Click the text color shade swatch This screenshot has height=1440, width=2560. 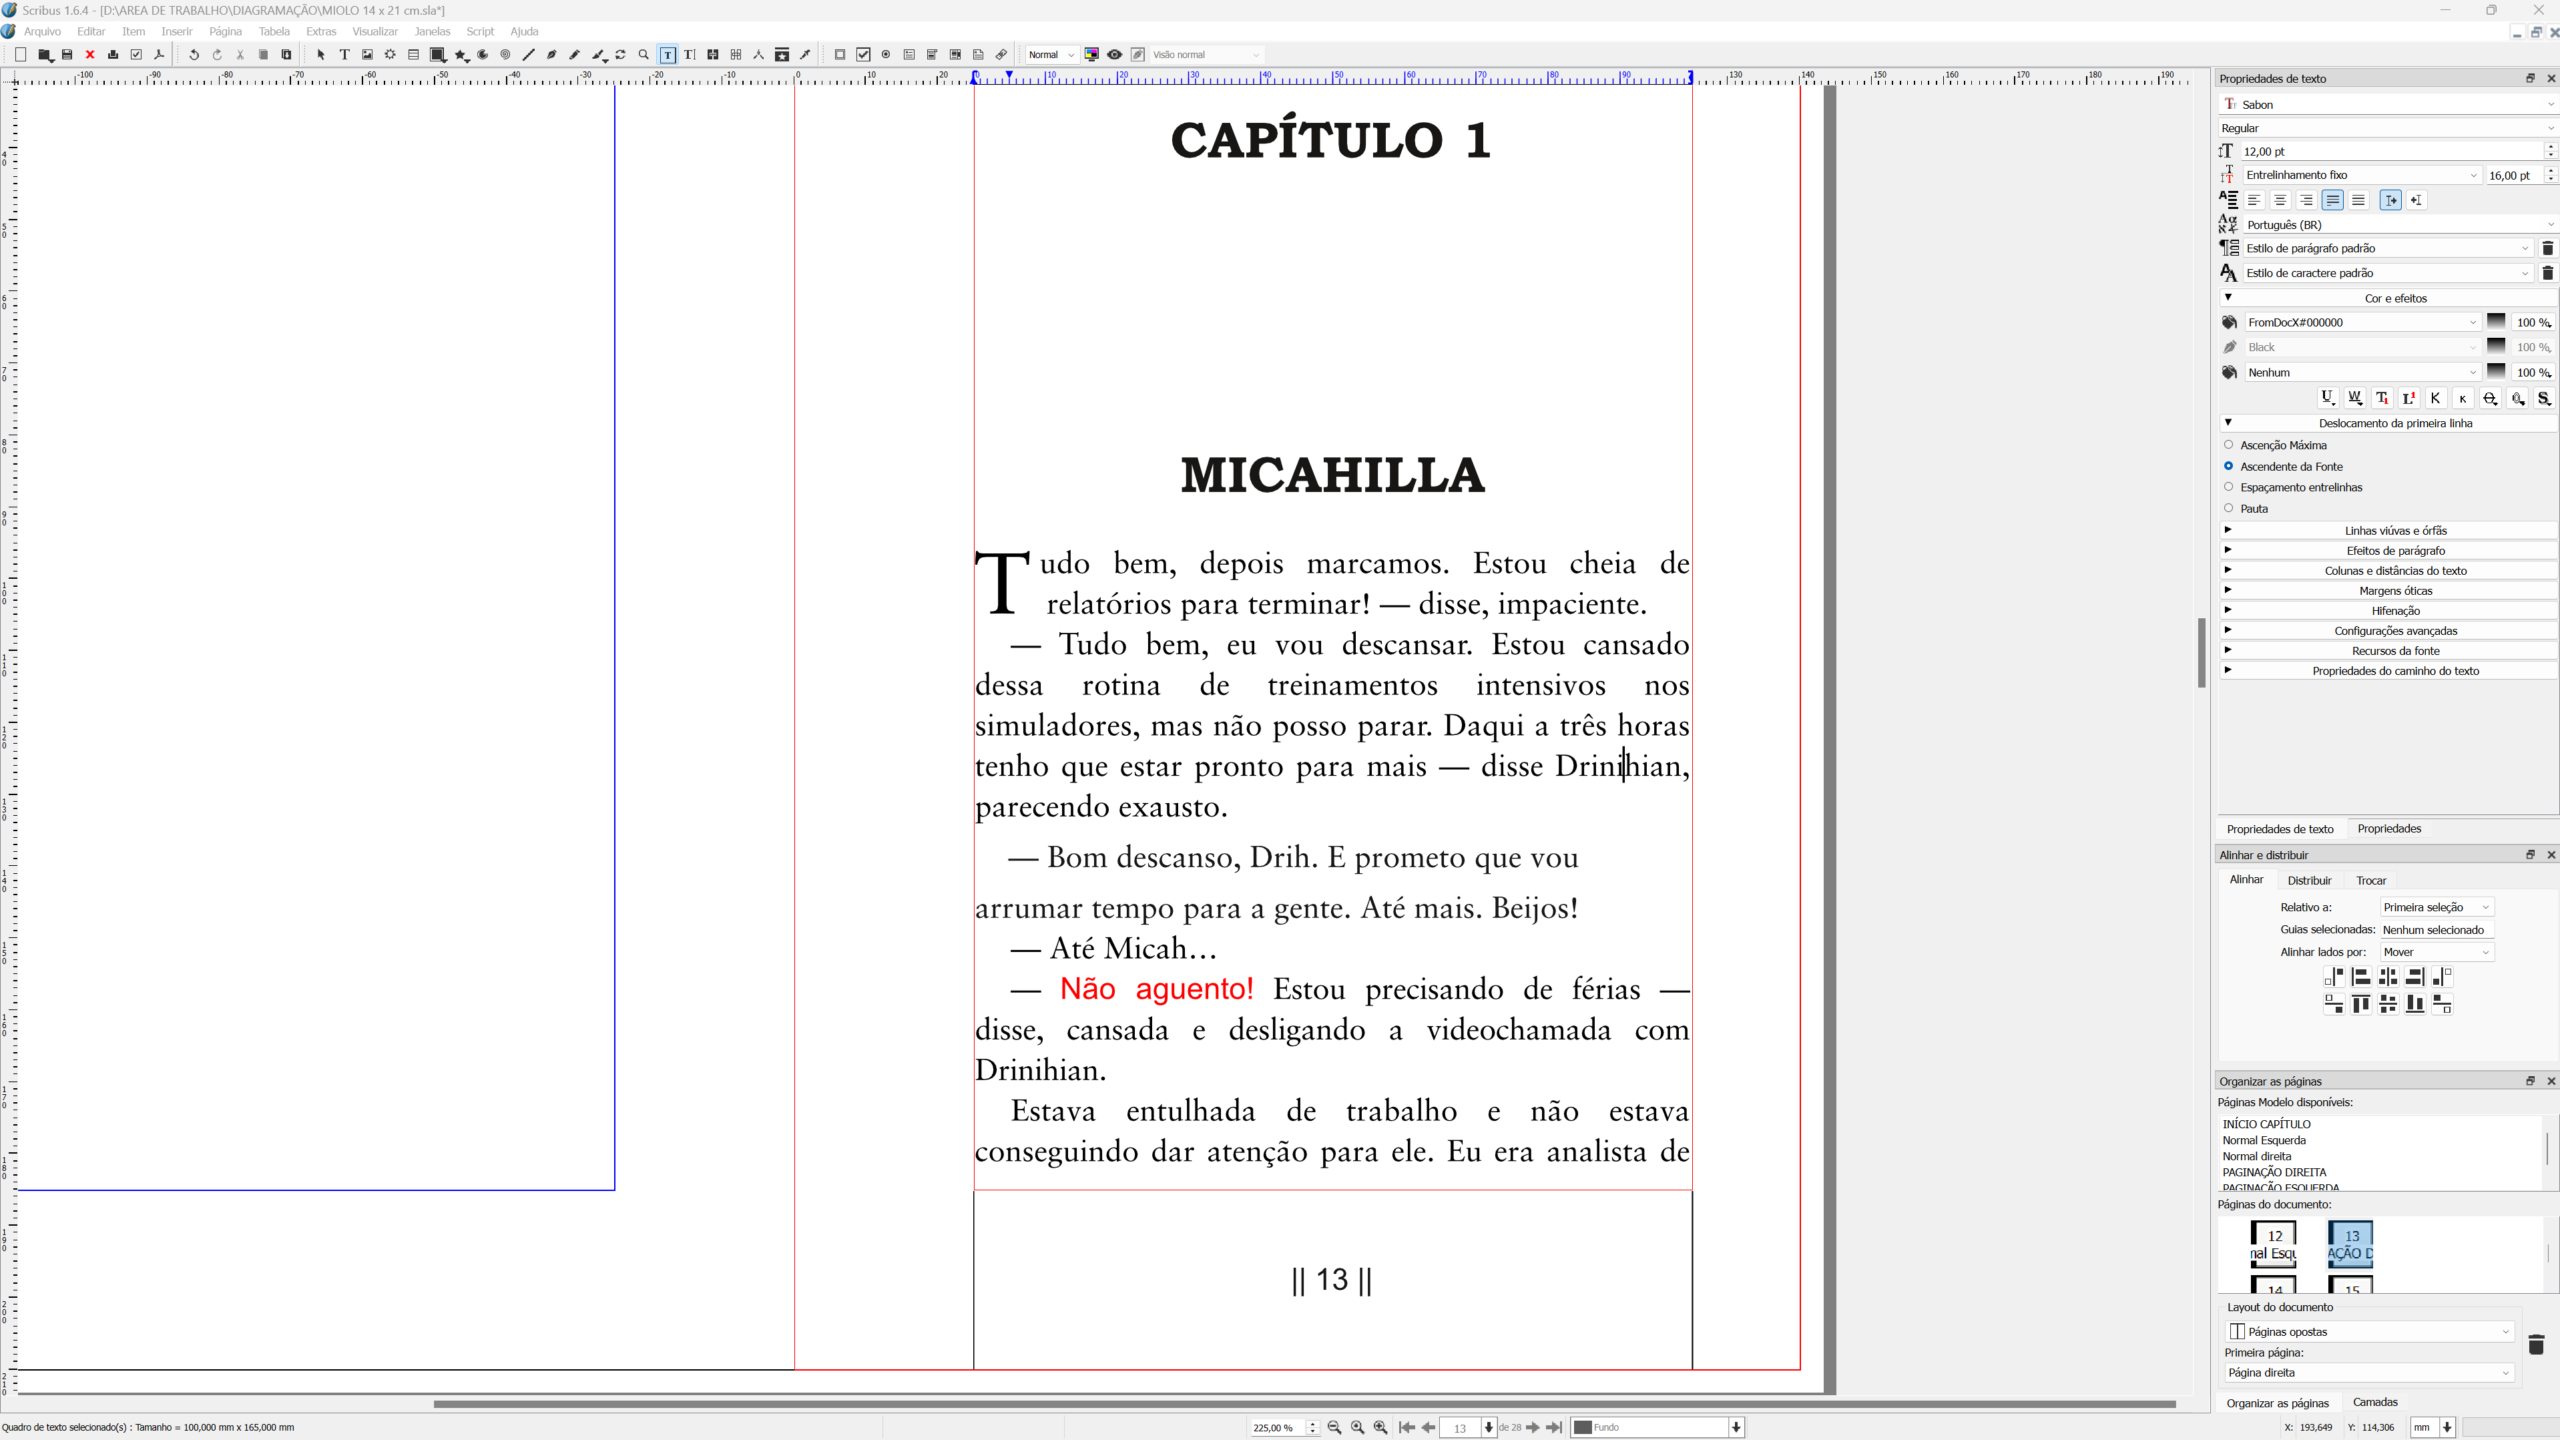pos(2496,322)
